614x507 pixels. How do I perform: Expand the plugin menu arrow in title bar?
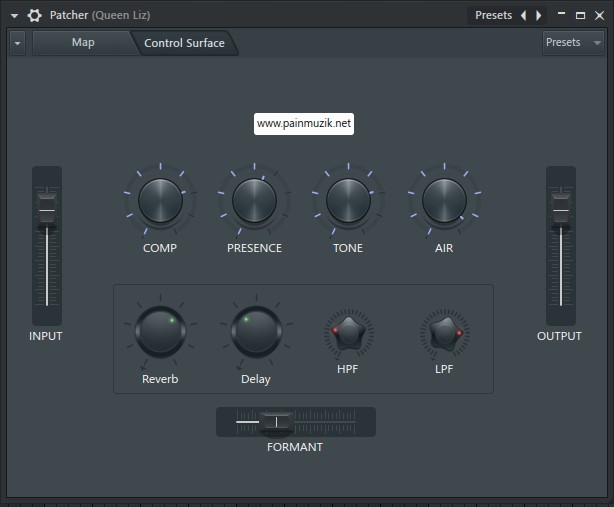point(14,15)
